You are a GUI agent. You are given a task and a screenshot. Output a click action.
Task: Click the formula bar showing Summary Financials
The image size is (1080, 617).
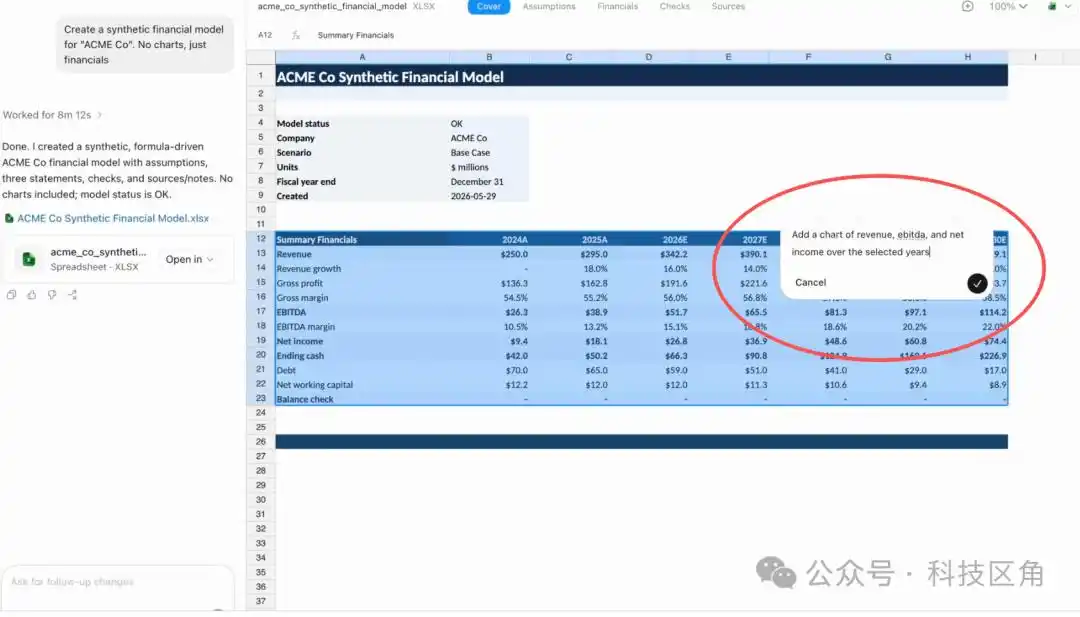(x=355, y=35)
